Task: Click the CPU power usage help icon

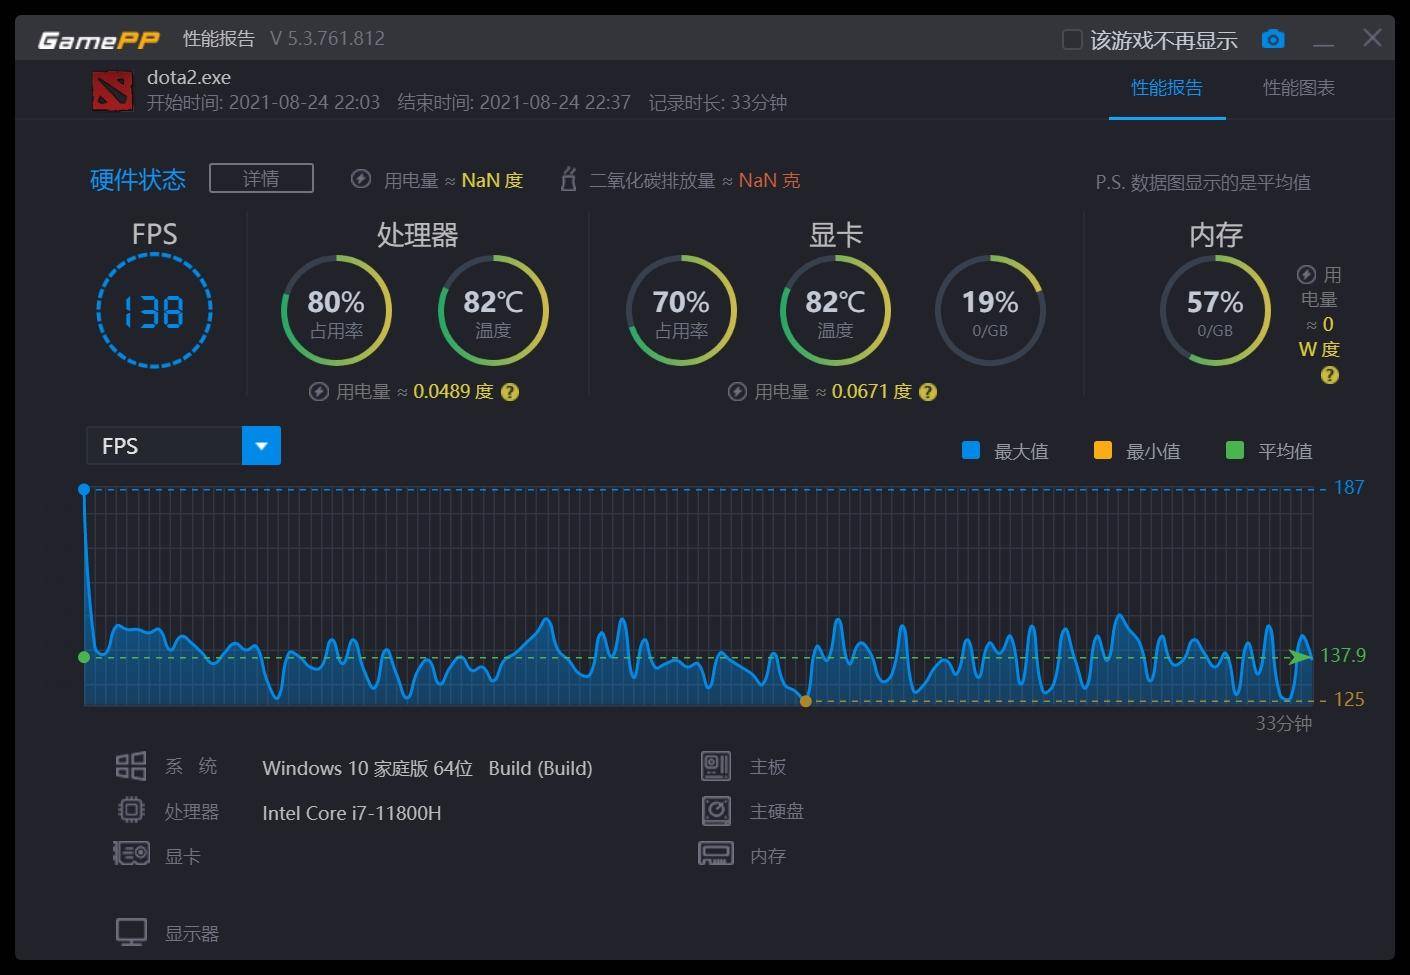Action: [x=510, y=392]
